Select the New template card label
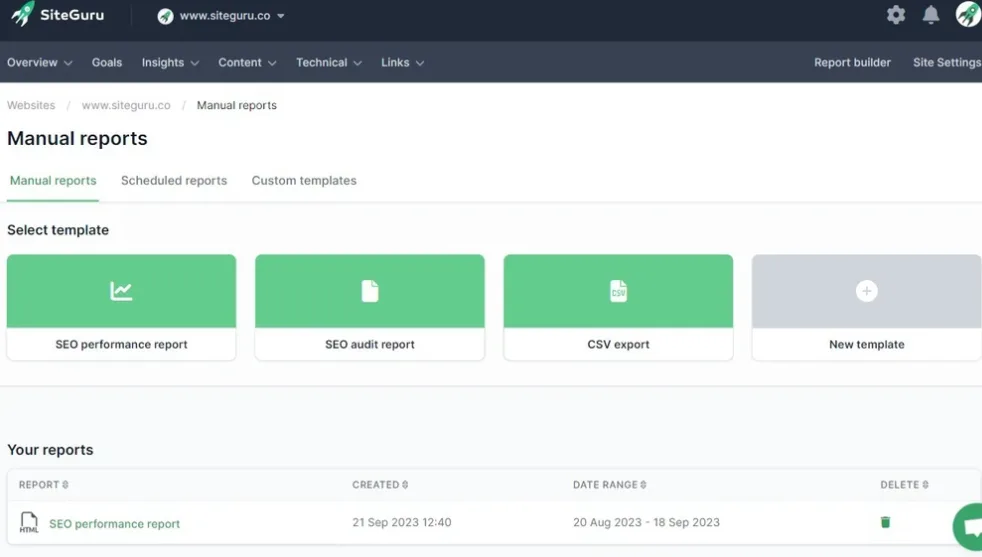The width and height of the screenshot is (982, 557). click(867, 344)
